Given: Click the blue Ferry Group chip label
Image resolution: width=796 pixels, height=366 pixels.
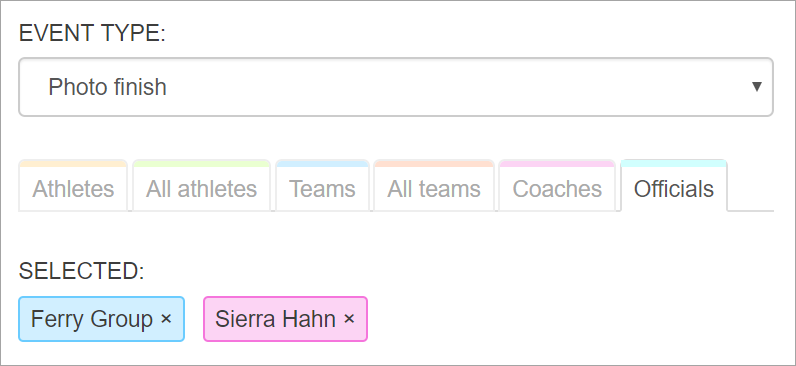Looking at the screenshot, I should click(92, 319).
